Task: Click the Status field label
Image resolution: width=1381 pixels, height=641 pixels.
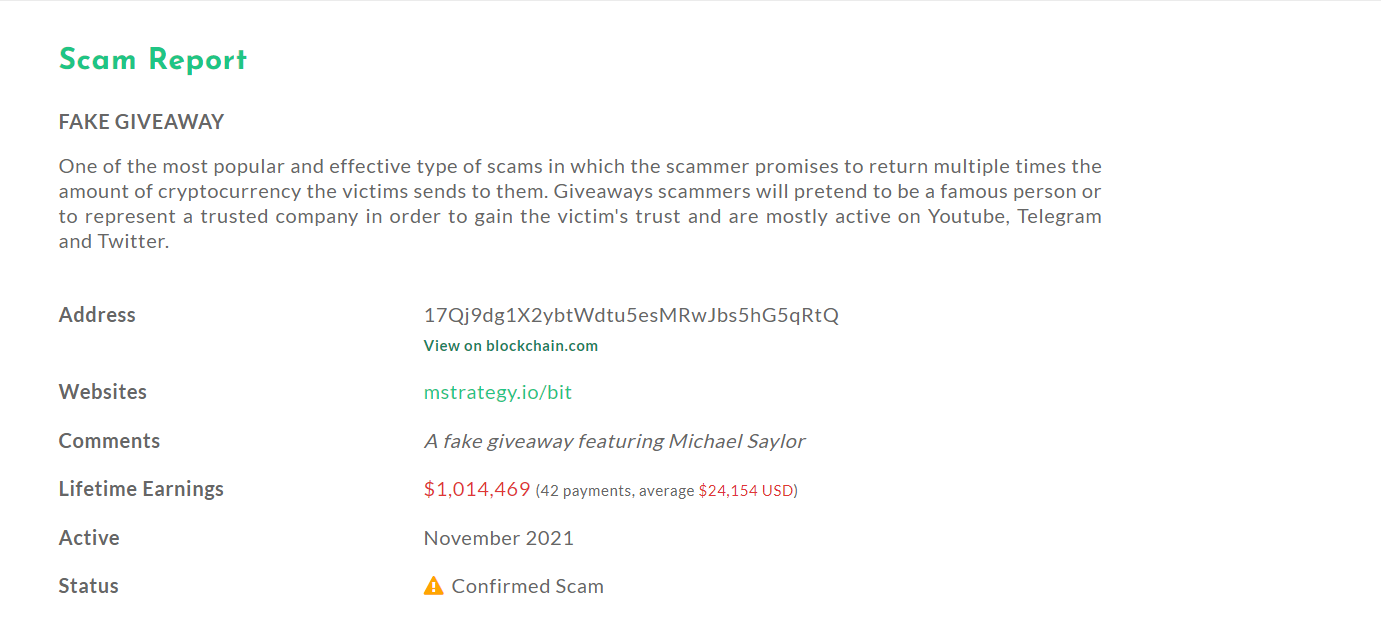Action: pyautogui.click(x=89, y=586)
